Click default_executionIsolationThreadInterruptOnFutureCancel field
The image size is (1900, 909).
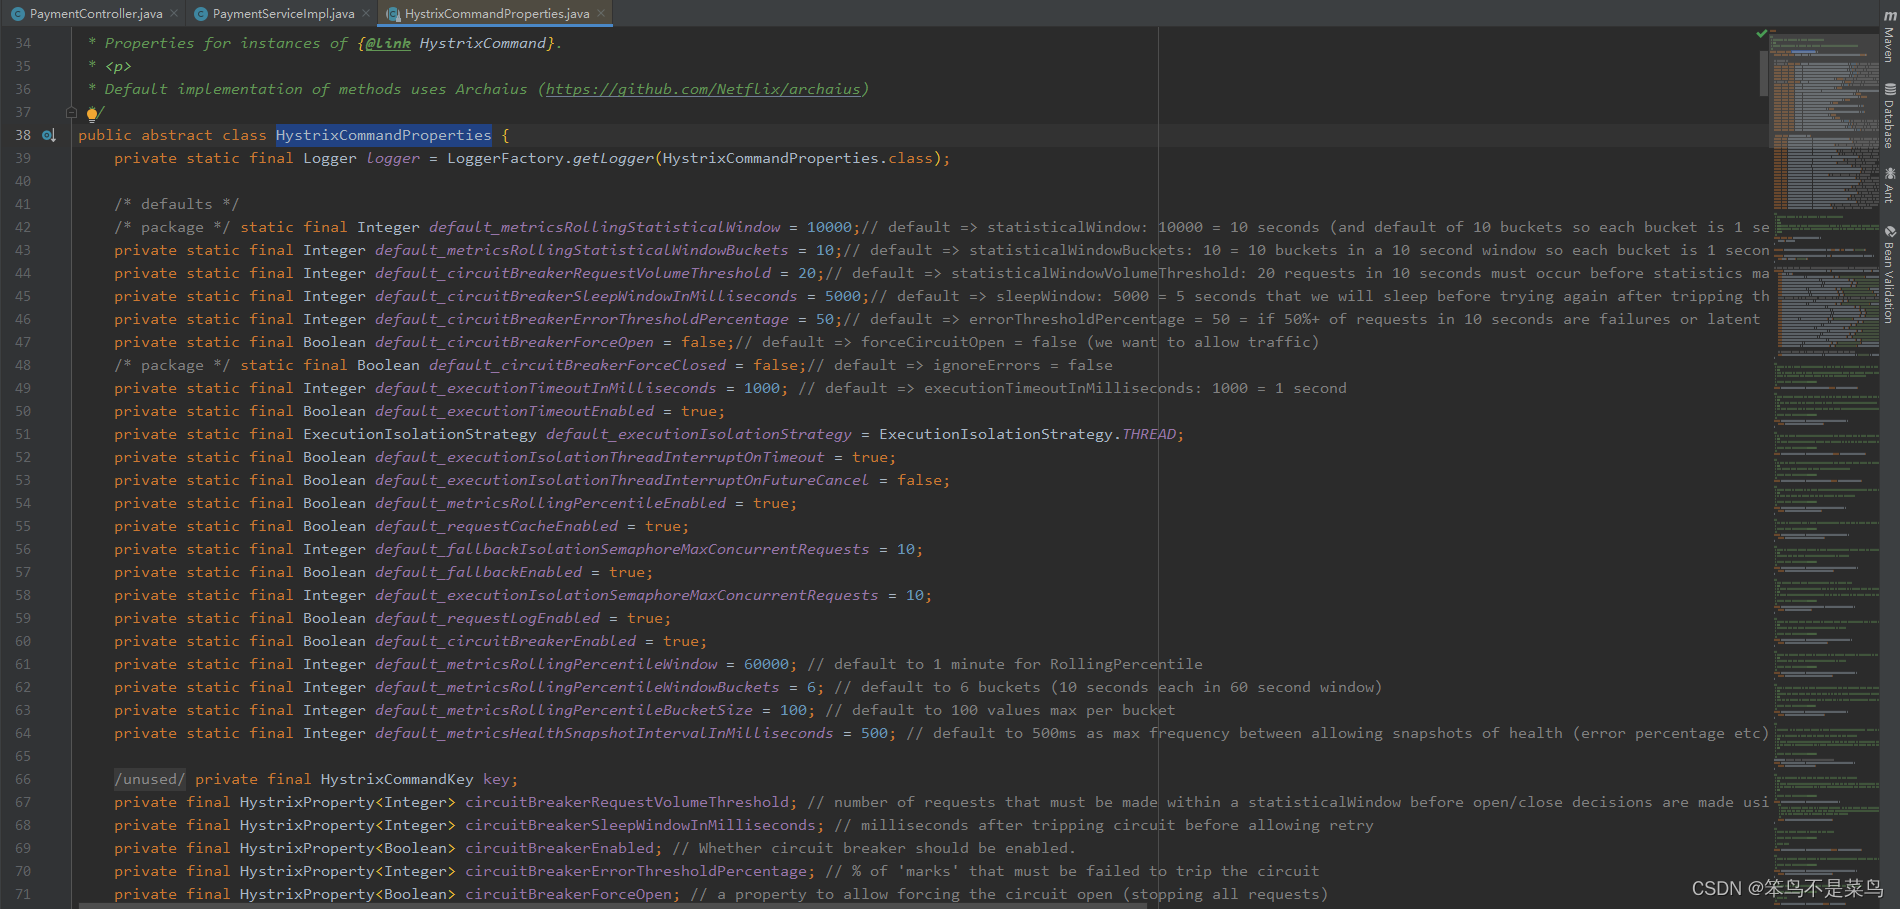[622, 480]
